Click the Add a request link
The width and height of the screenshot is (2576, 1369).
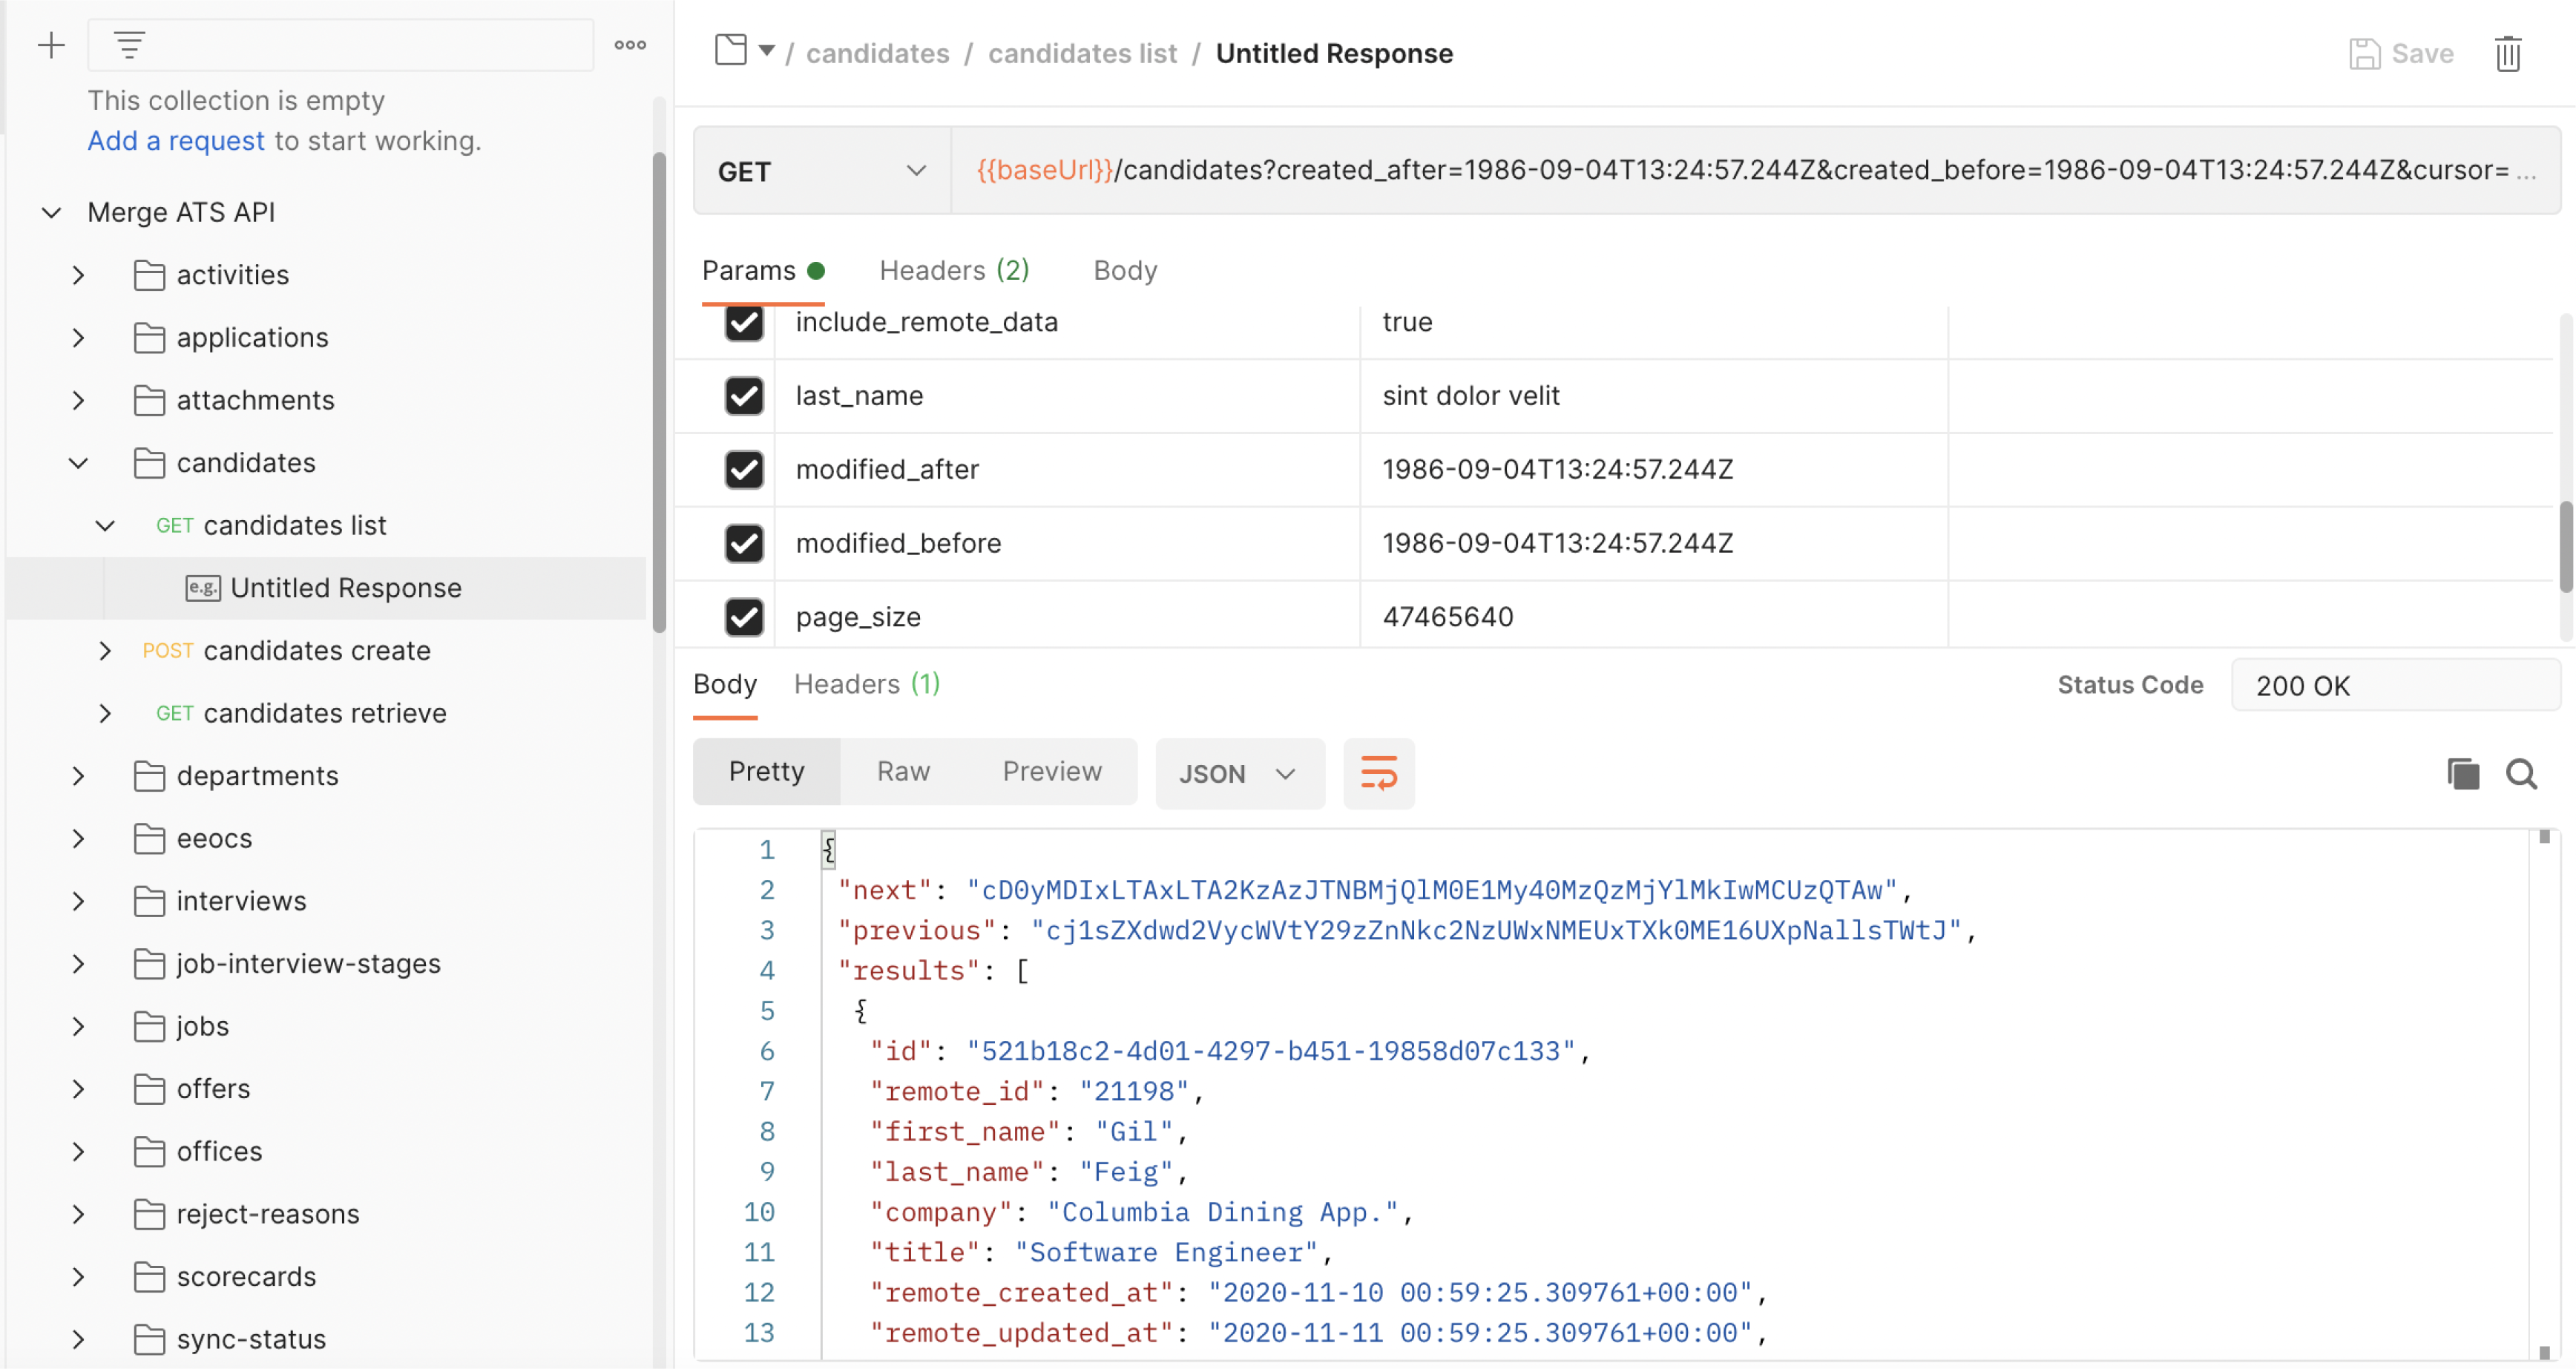[175, 141]
